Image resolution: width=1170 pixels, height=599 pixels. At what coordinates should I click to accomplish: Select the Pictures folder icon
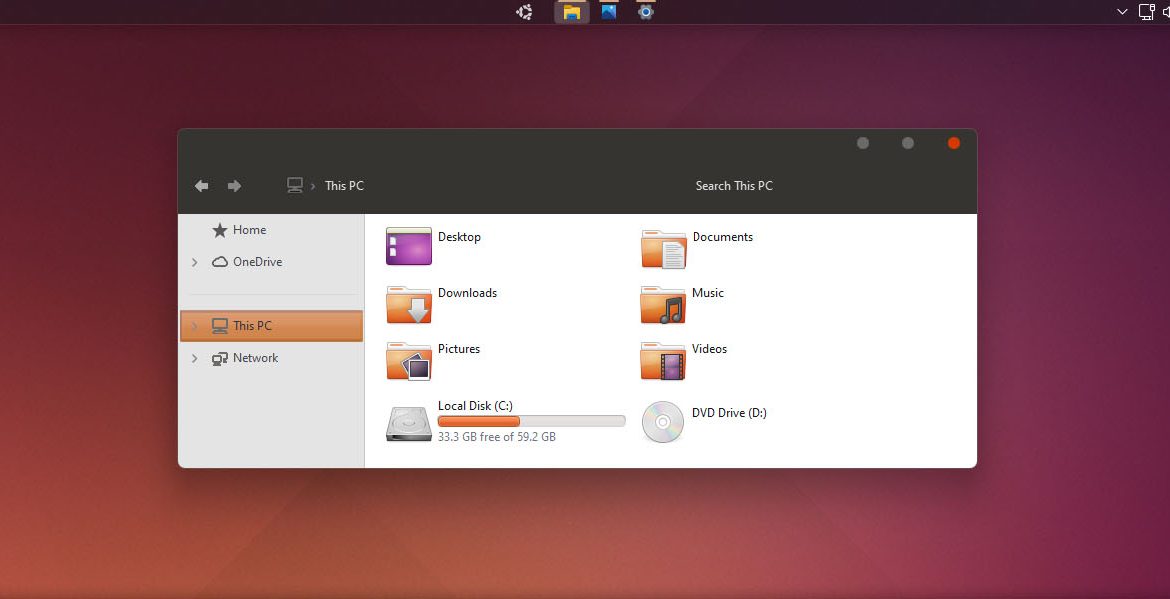pos(409,361)
